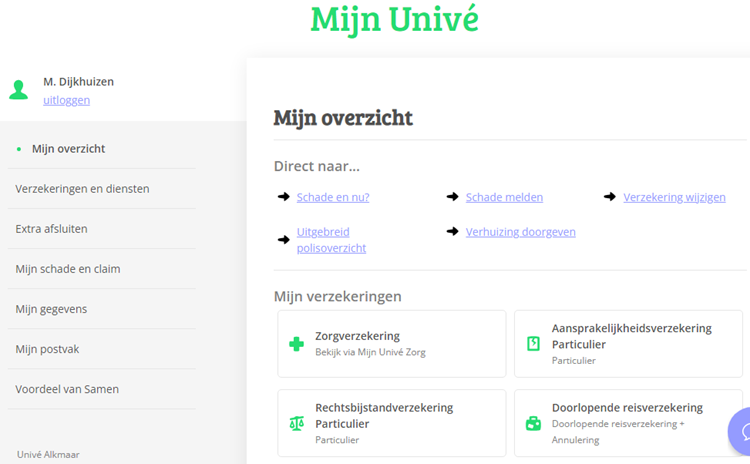Click the Aansprakelijkheidsverzekering document icon
The image size is (750, 464).
(533, 343)
